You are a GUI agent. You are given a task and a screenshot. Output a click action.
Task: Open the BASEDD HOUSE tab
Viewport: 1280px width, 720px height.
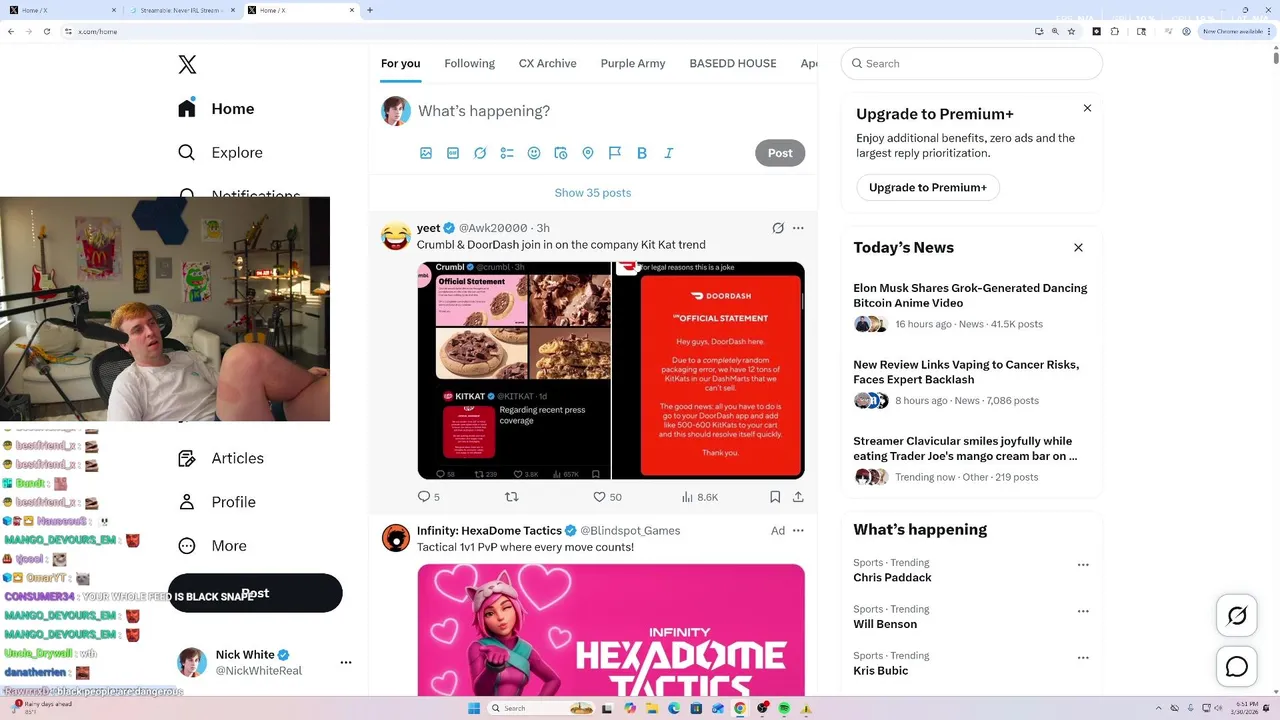pyautogui.click(x=733, y=63)
